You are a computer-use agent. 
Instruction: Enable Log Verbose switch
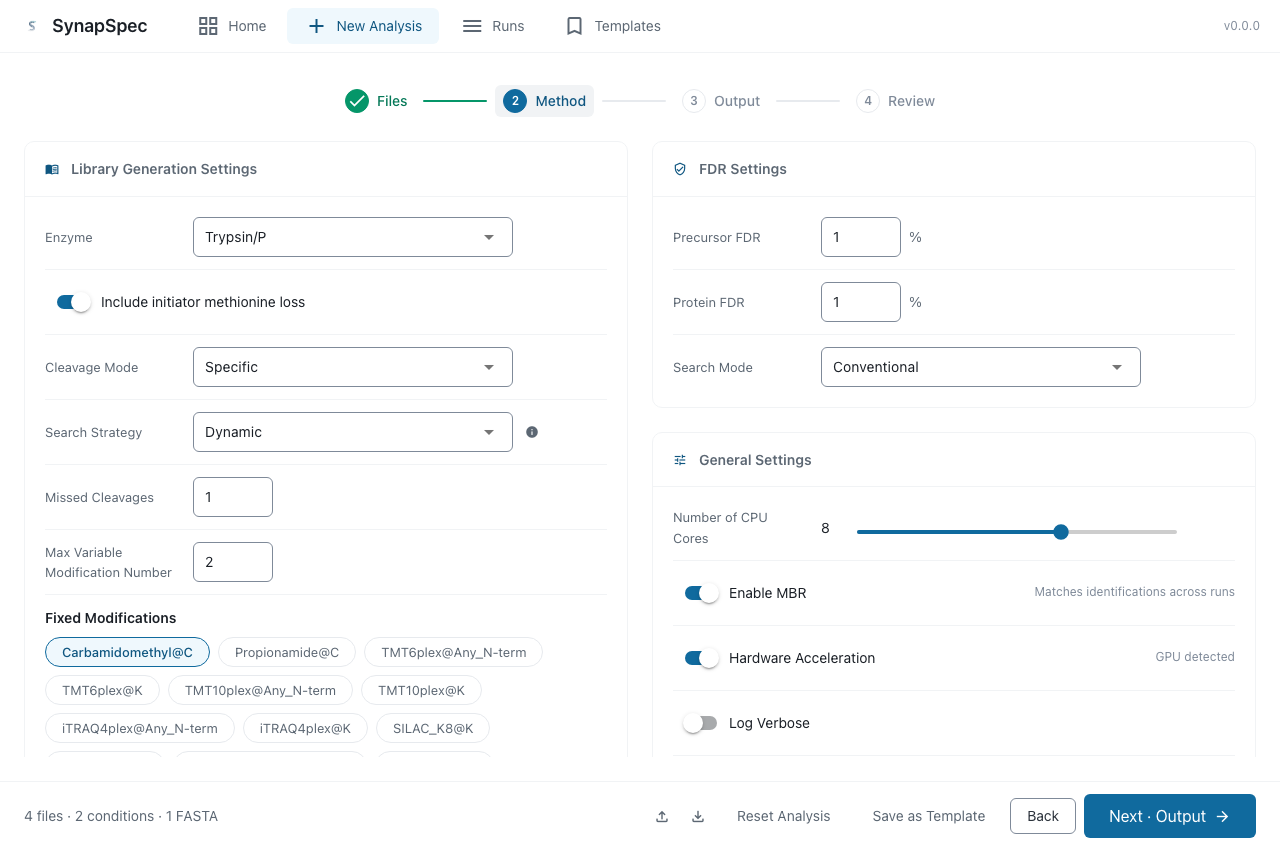(701, 723)
